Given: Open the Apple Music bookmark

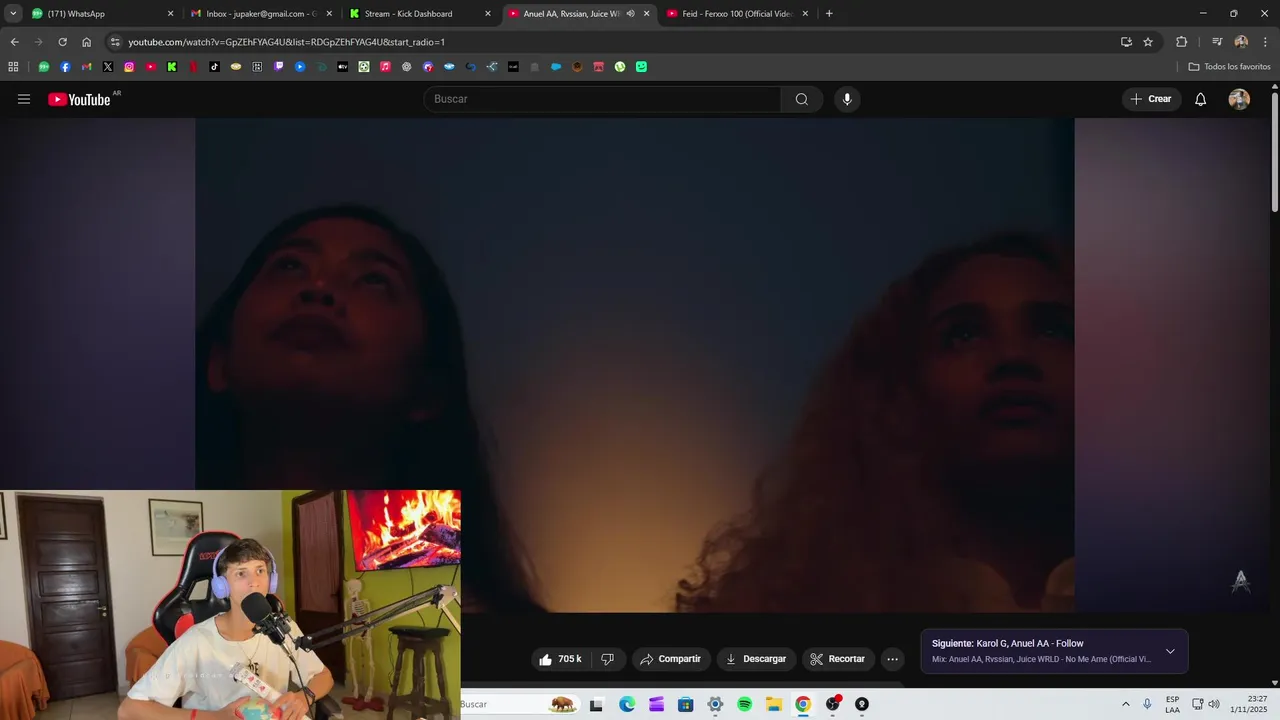Looking at the screenshot, I should [x=385, y=67].
